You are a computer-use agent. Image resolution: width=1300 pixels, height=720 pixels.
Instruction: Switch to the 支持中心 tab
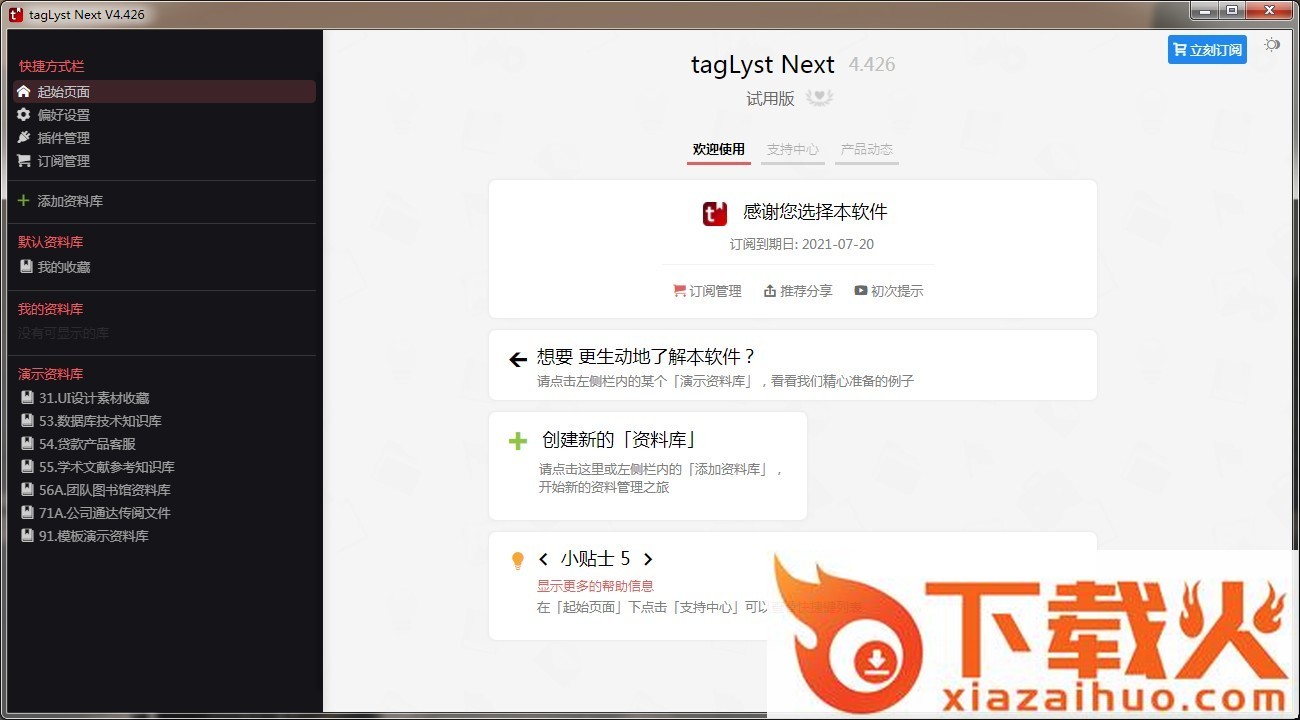[x=793, y=150]
